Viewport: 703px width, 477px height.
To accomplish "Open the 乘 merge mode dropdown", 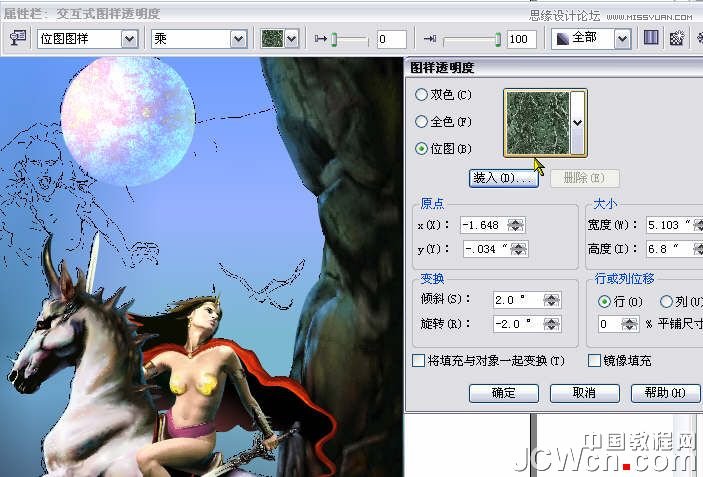I will 238,39.
